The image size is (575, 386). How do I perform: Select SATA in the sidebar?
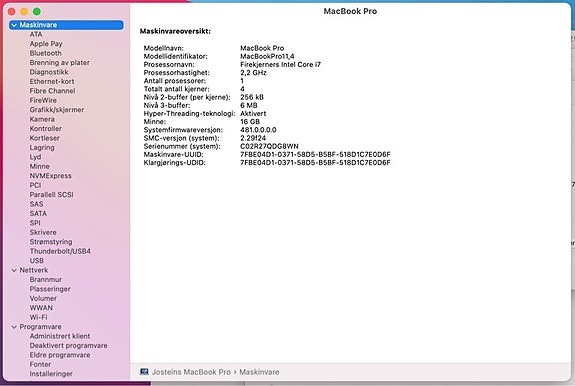(x=38, y=214)
